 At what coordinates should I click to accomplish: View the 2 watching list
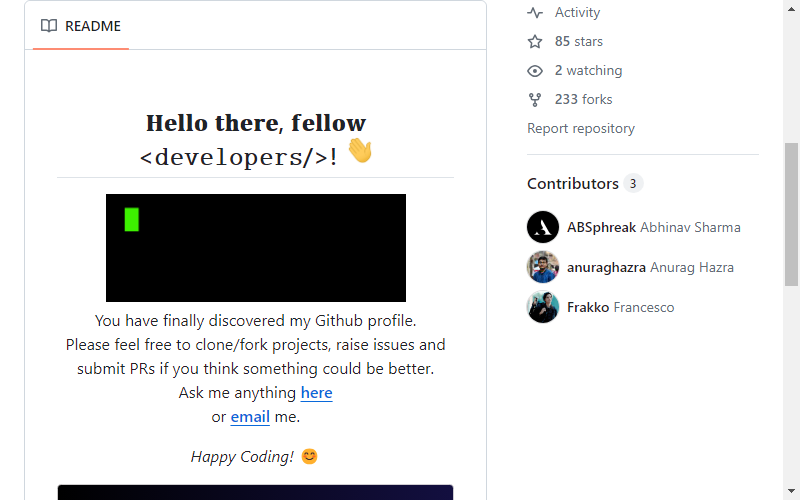[x=588, y=70]
